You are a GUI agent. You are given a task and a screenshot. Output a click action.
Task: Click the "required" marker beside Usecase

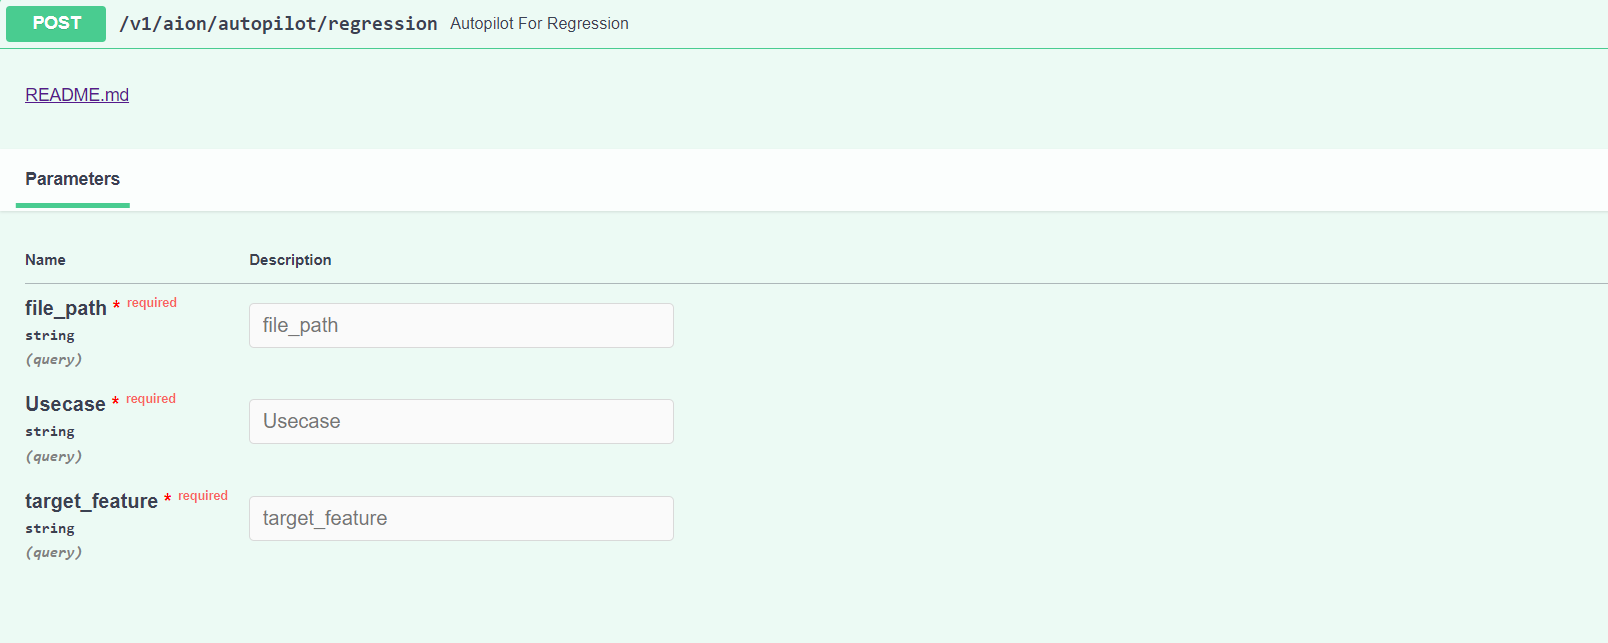click(x=151, y=399)
